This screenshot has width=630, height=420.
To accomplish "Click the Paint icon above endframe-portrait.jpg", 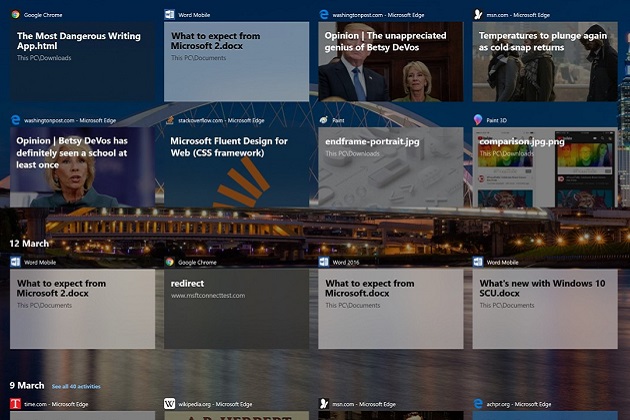I will [x=324, y=119].
